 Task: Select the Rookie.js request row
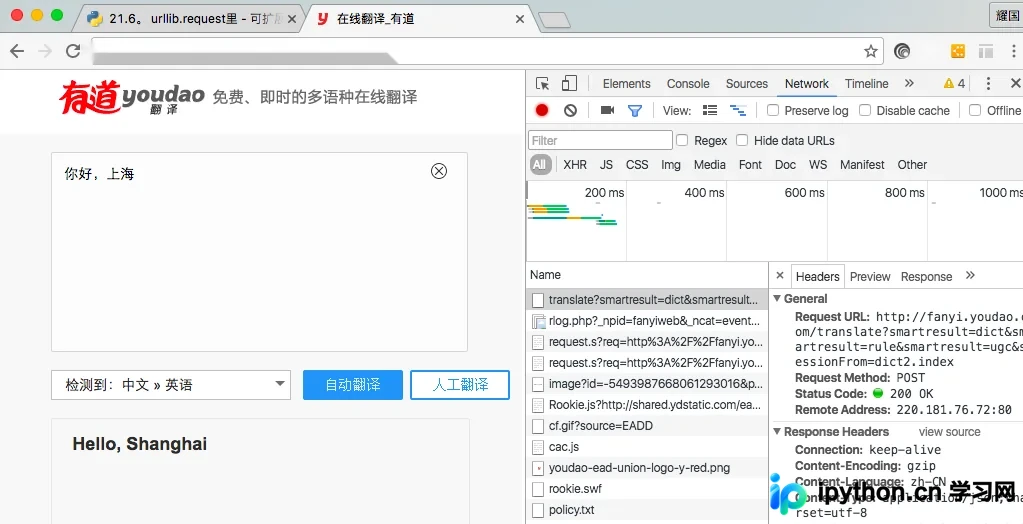[647, 405]
